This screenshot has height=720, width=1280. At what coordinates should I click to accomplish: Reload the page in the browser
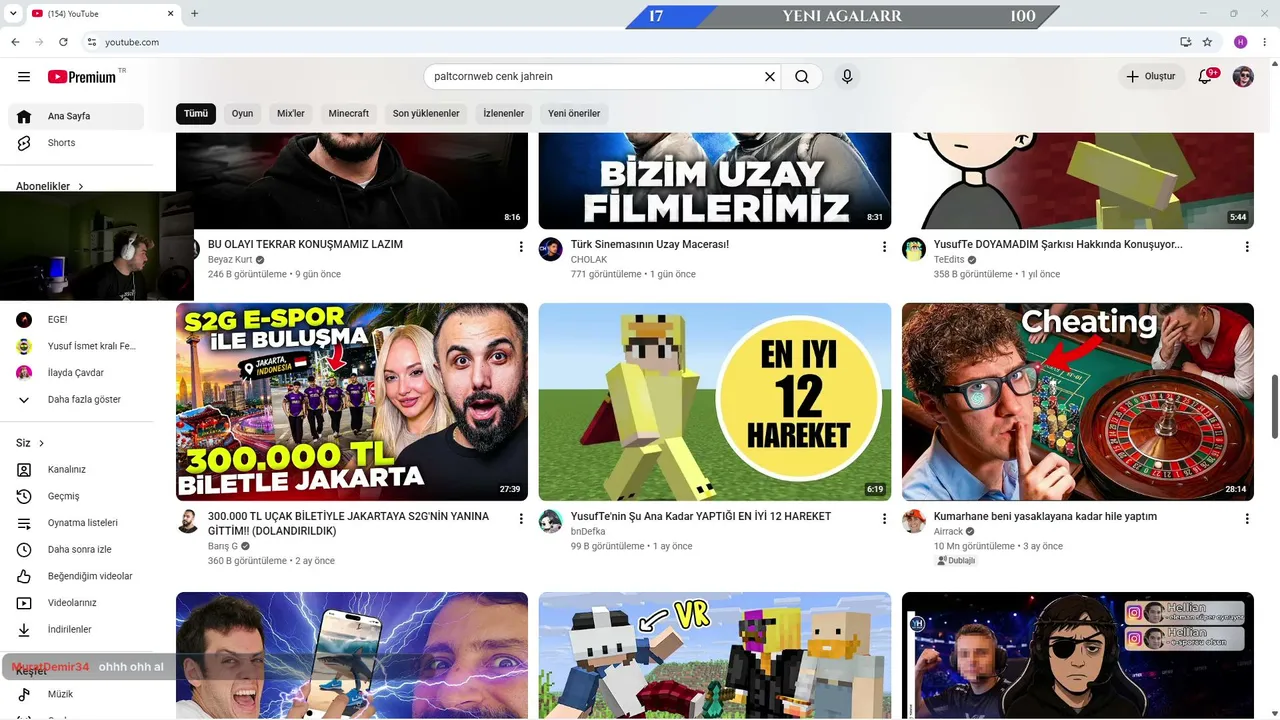63,42
